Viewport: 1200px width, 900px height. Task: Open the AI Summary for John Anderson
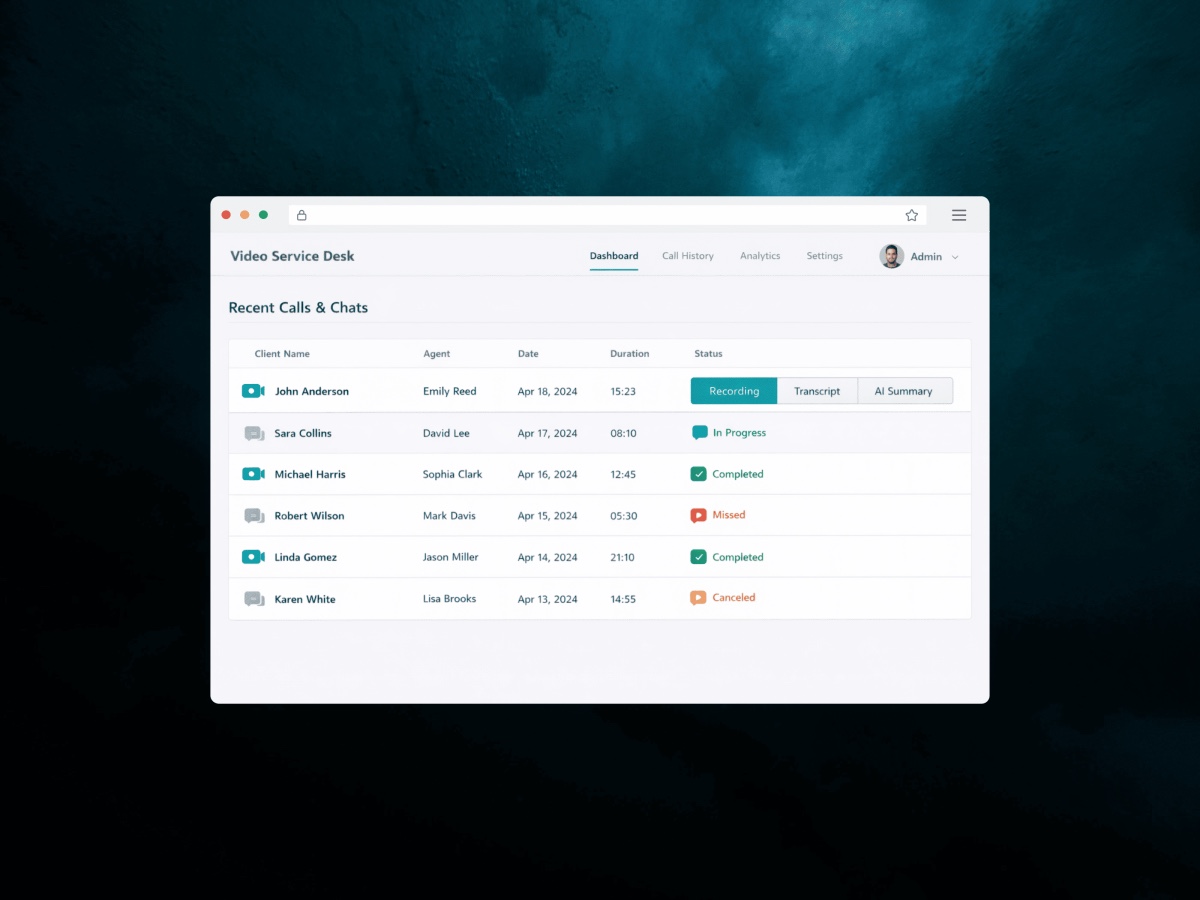(905, 391)
